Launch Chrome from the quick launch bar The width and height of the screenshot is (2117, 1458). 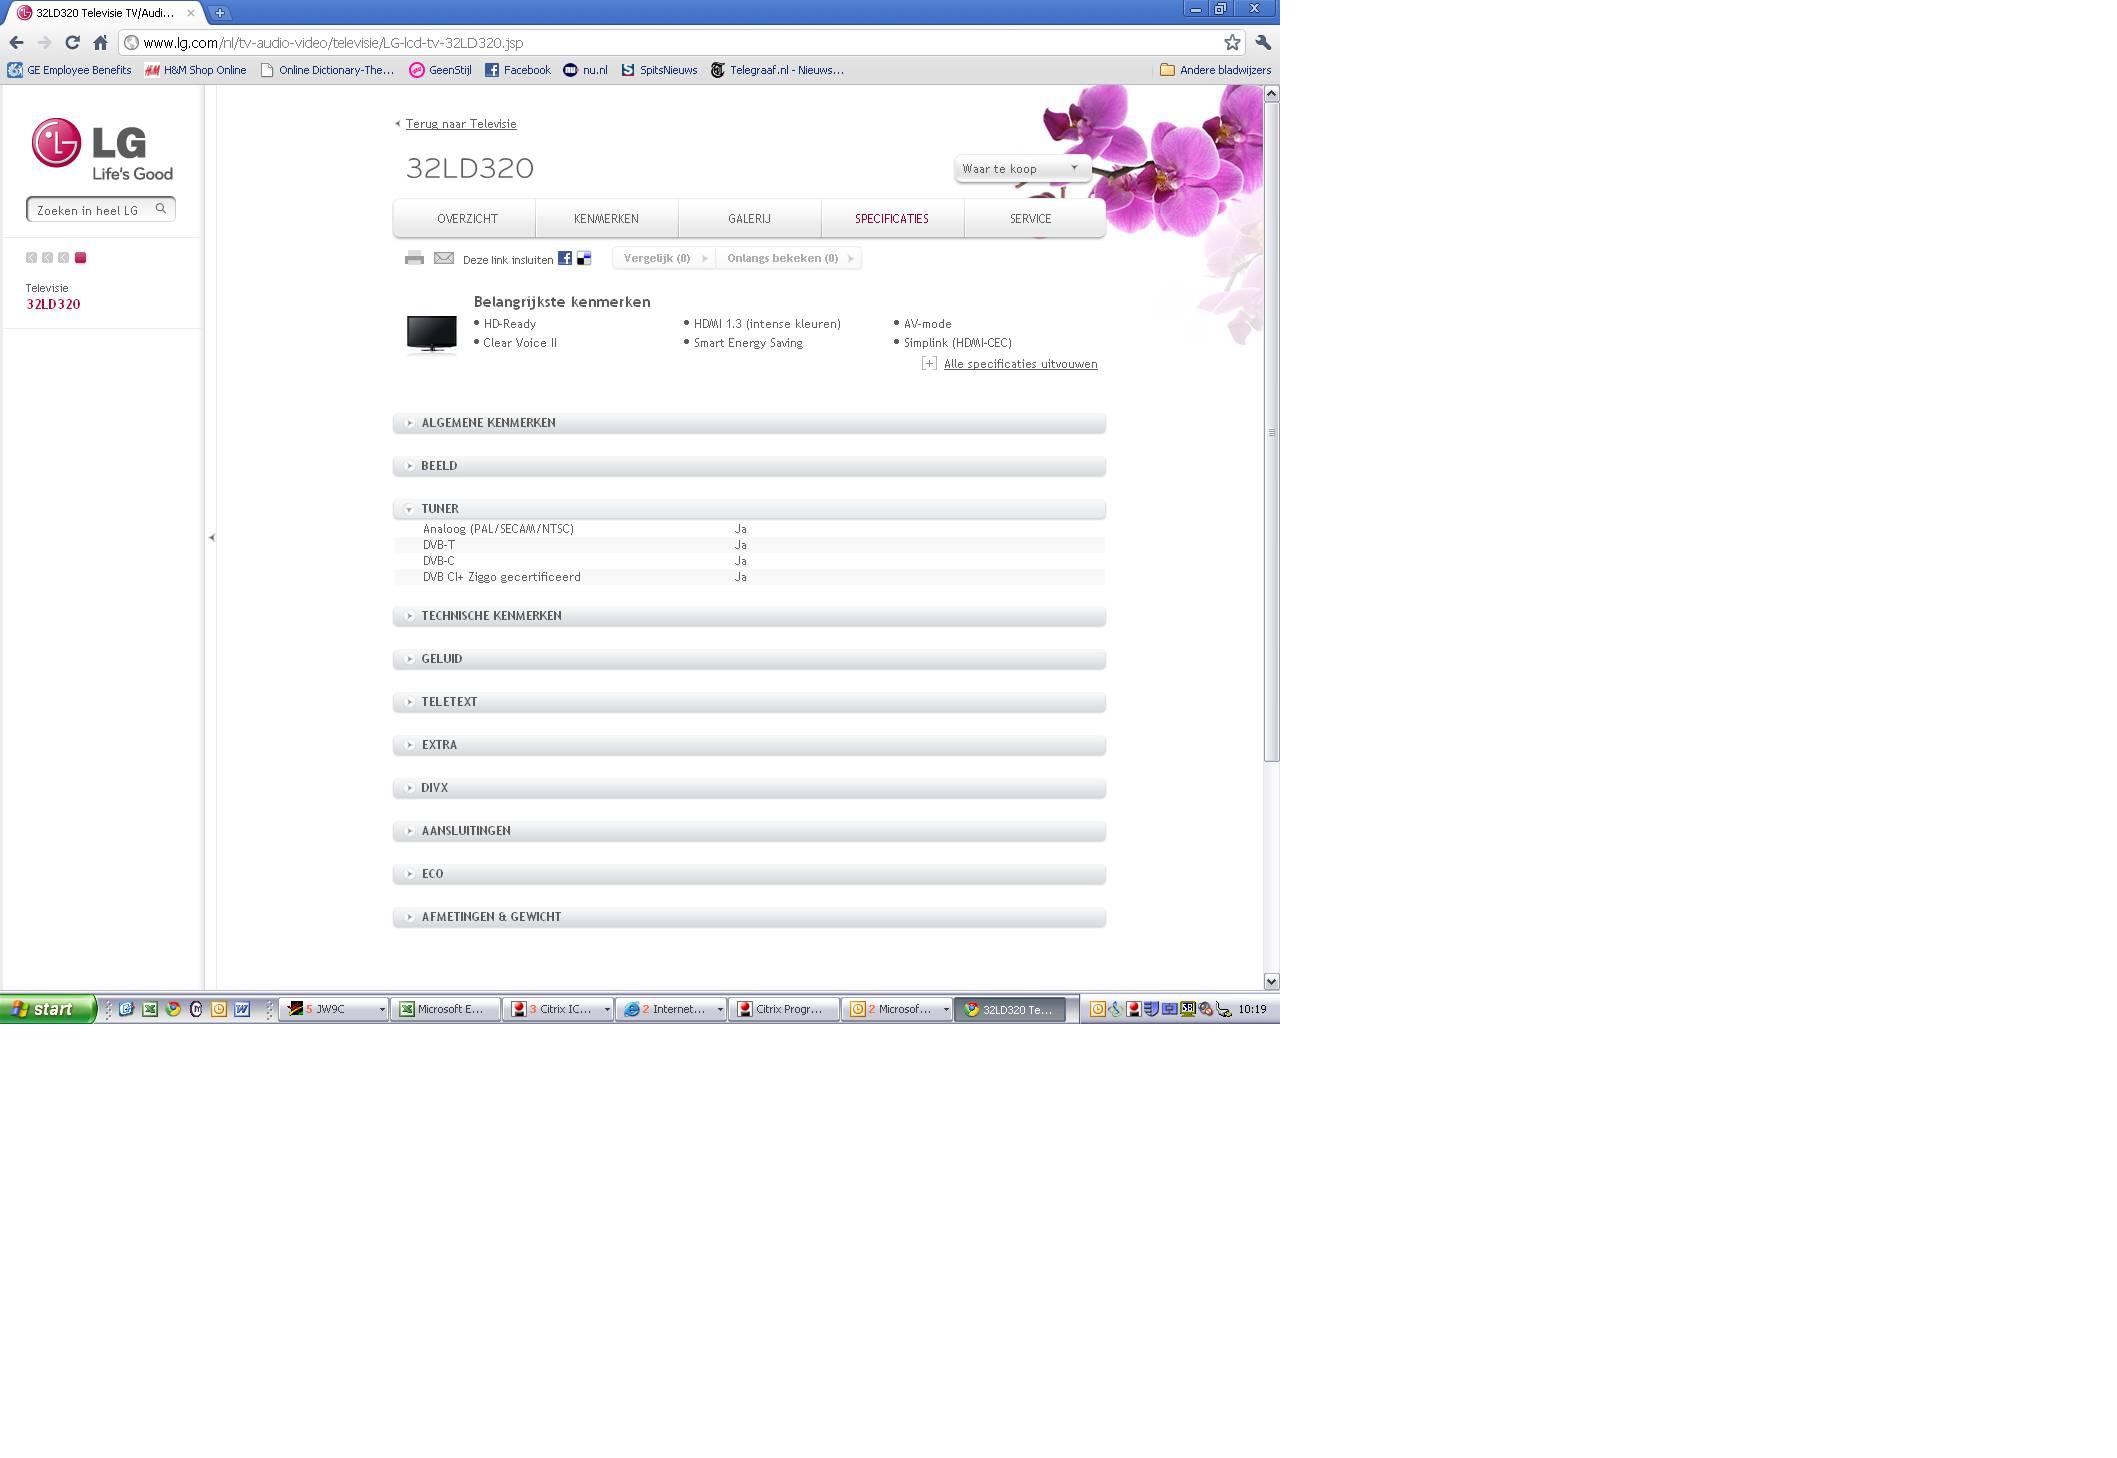point(173,1009)
